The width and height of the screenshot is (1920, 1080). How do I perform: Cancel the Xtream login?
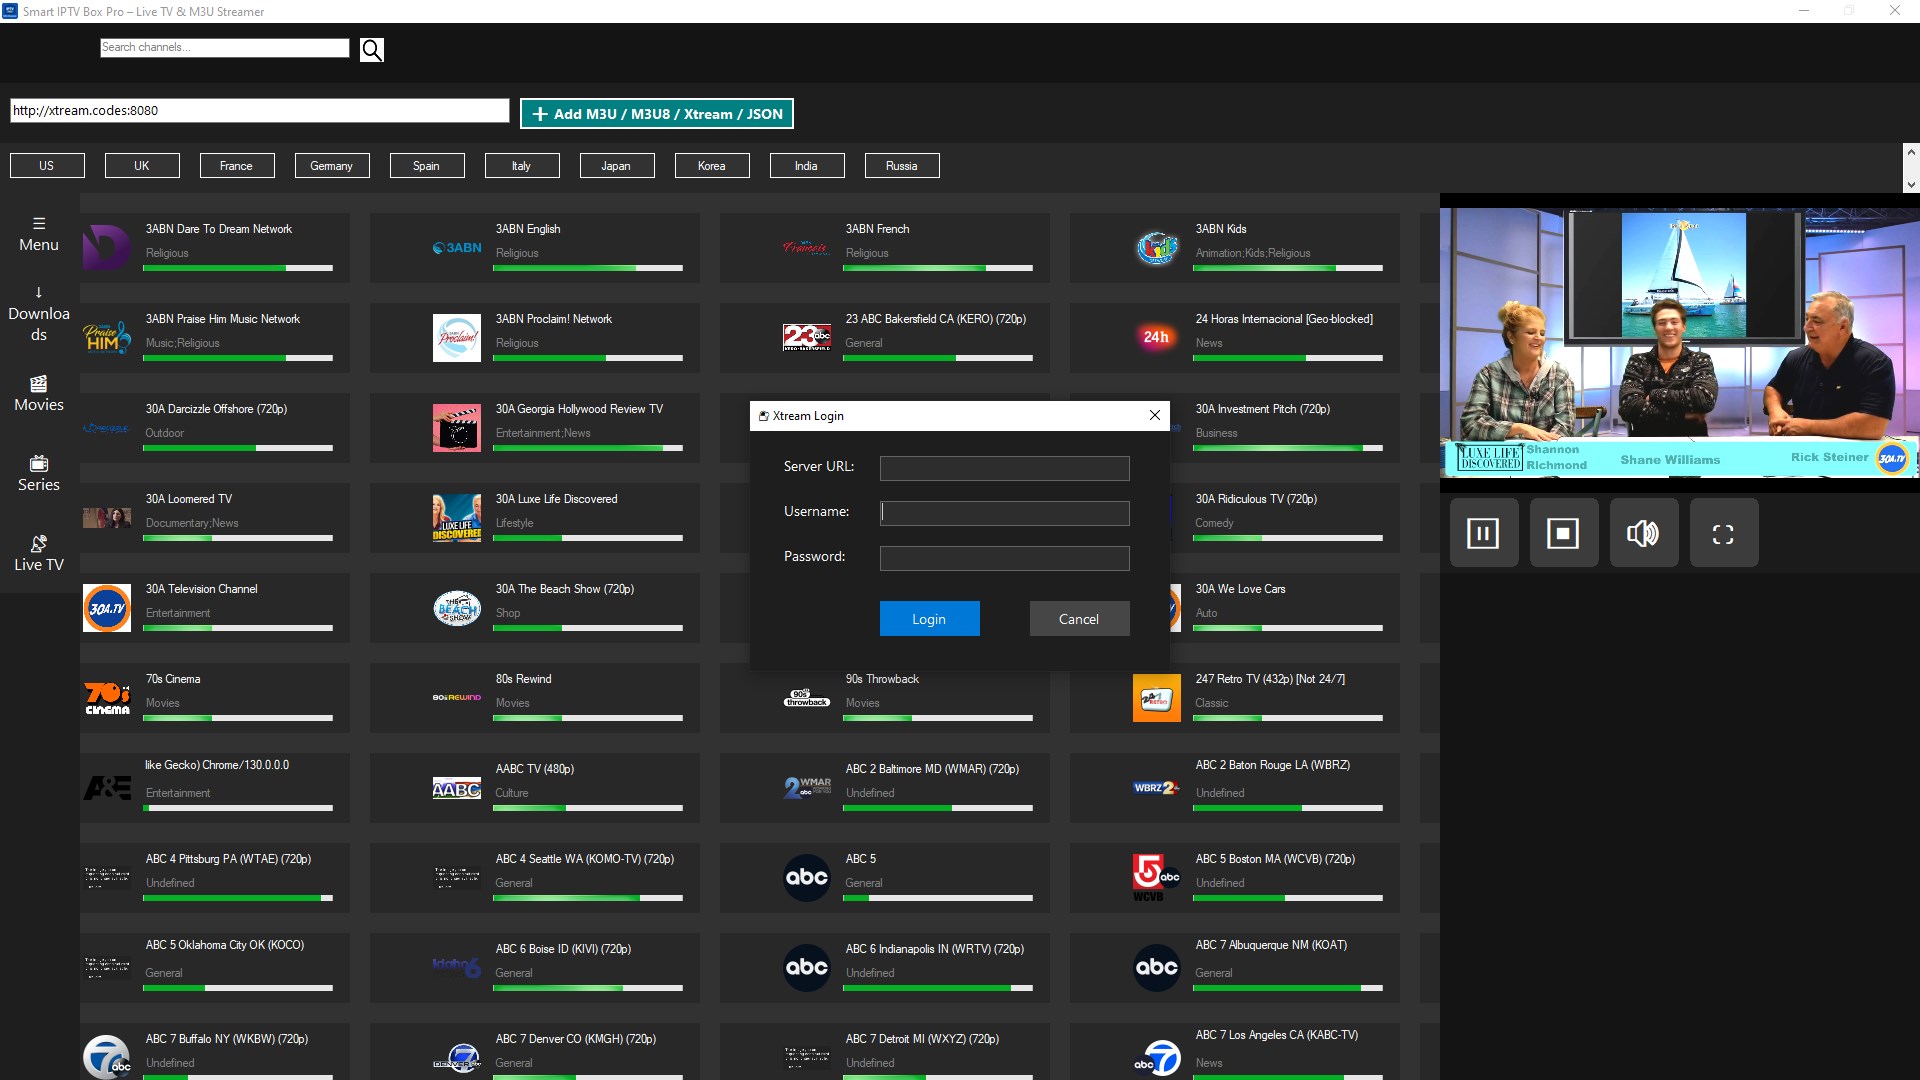point(1079,619)
